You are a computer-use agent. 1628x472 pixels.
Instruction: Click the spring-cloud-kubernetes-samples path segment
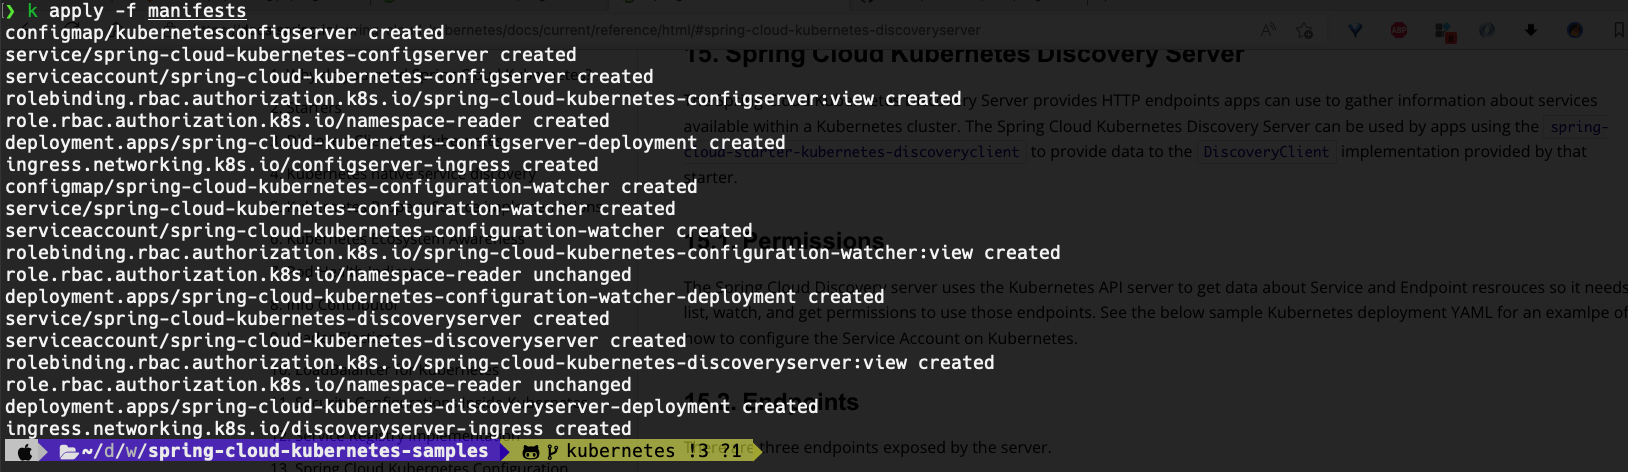pyautogui.click(x=318, y=451)
